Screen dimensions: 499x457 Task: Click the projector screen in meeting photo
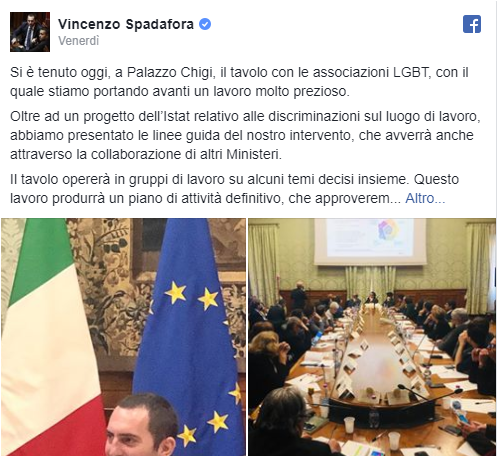click(370, 241)
